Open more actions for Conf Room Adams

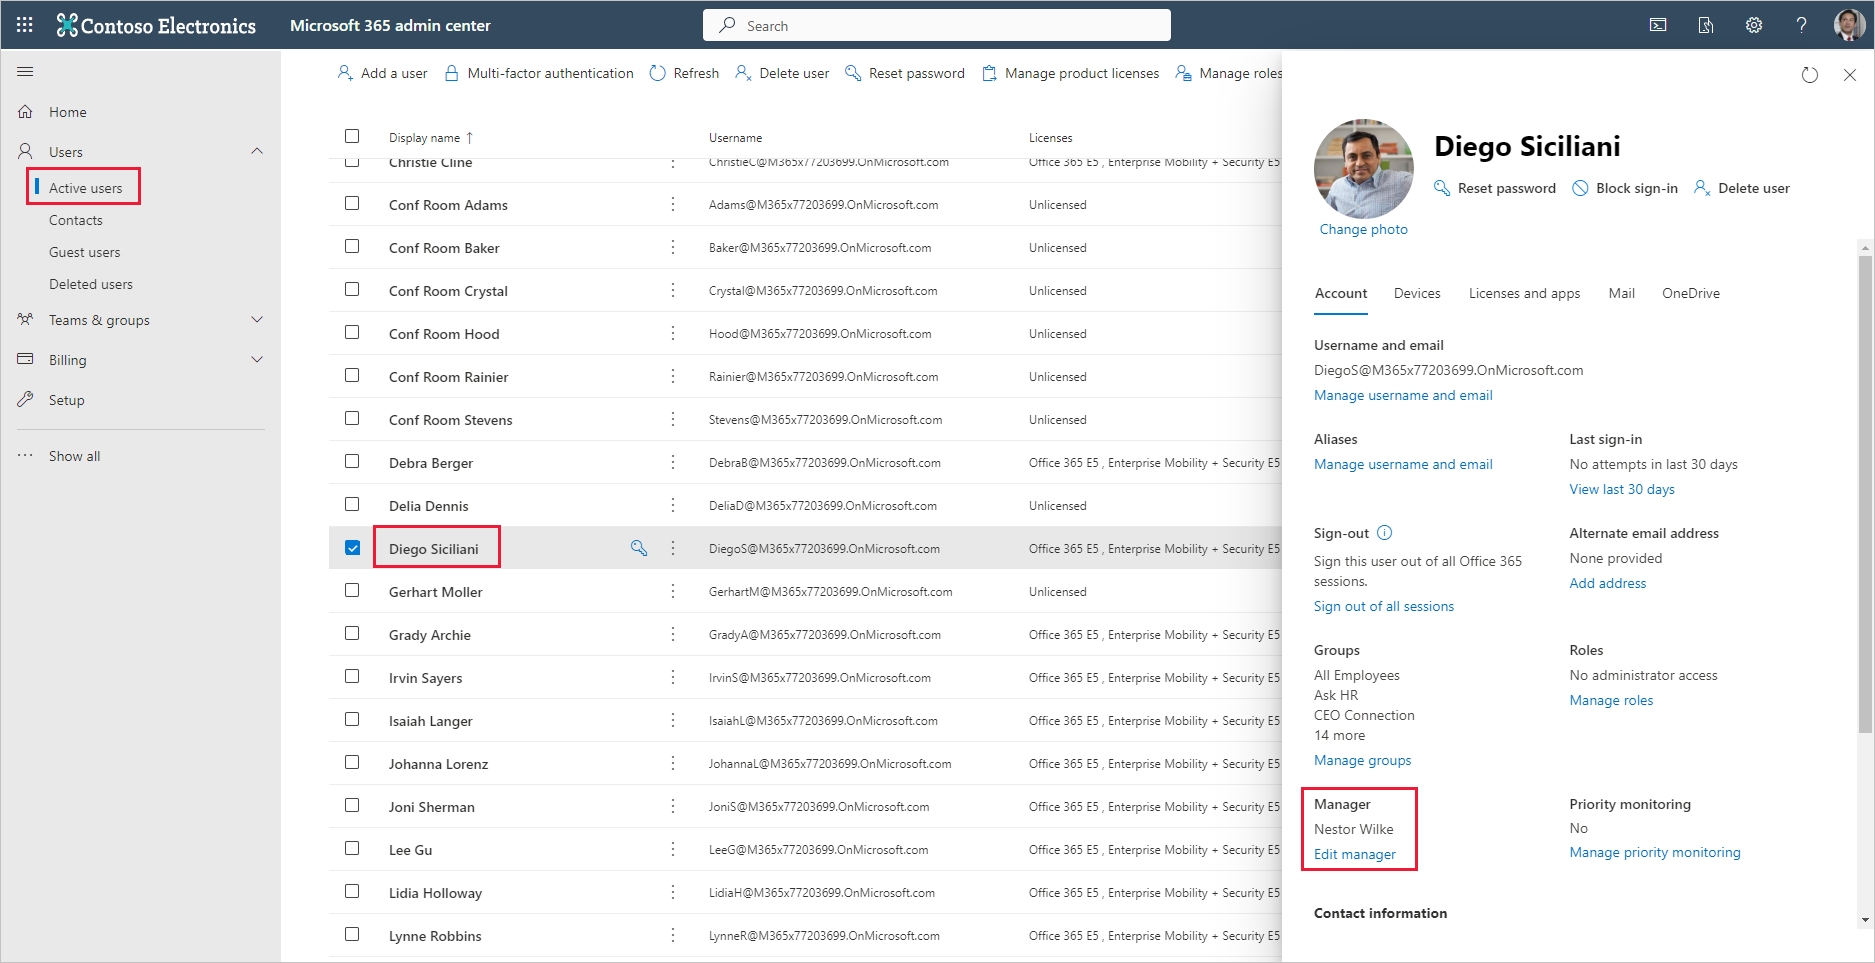673,204
